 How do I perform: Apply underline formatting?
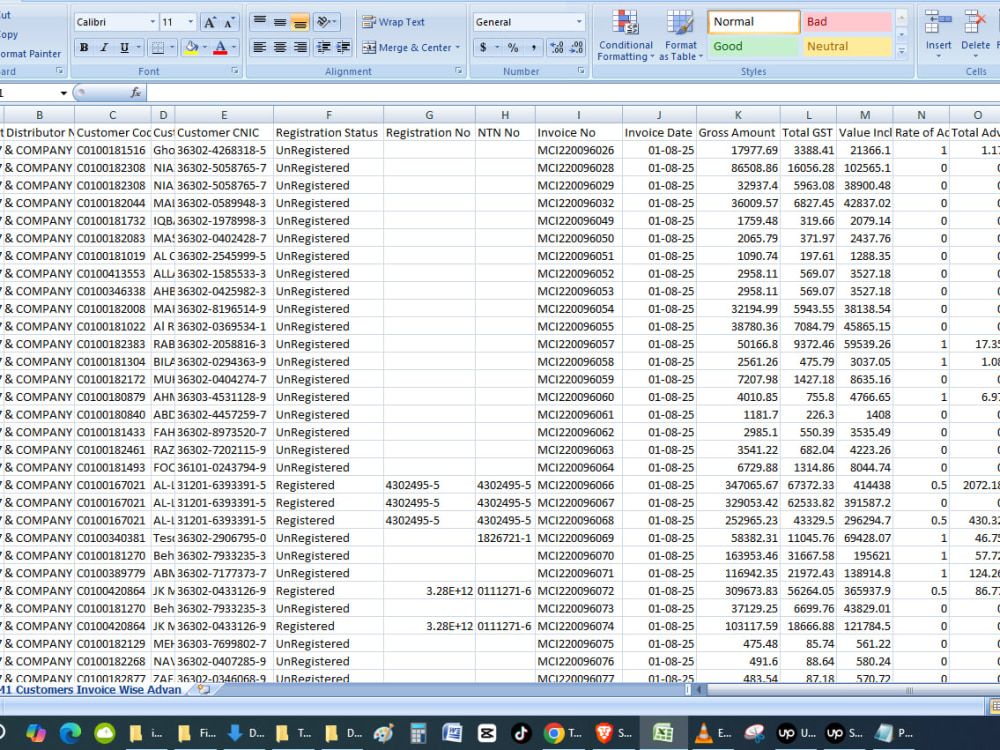click(x=124, y=48)
